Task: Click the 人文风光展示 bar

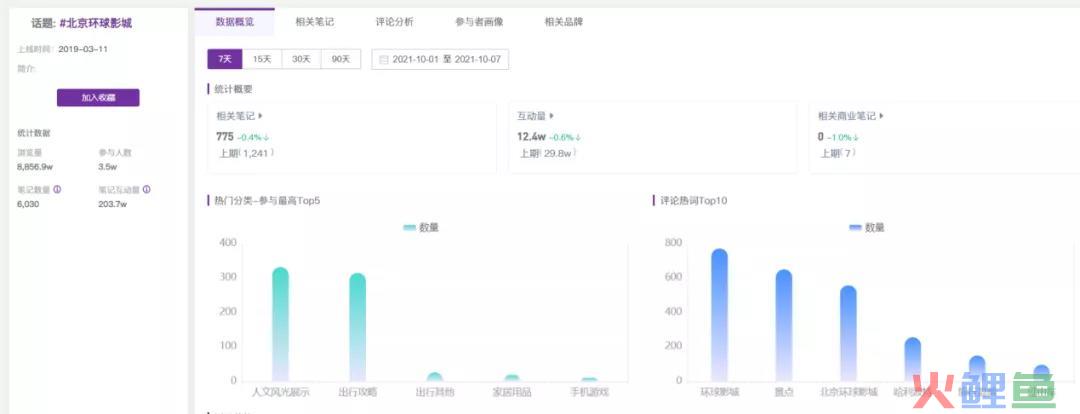Action: (280, 324)
